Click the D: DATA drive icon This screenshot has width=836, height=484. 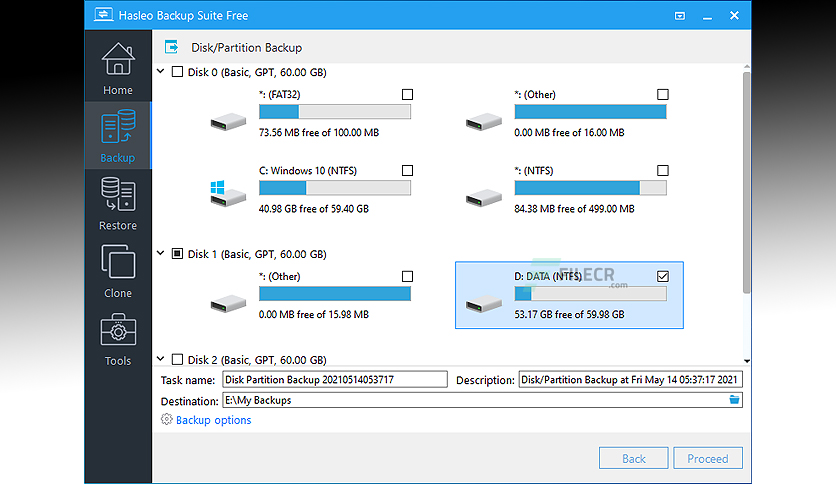click(484, 304)
